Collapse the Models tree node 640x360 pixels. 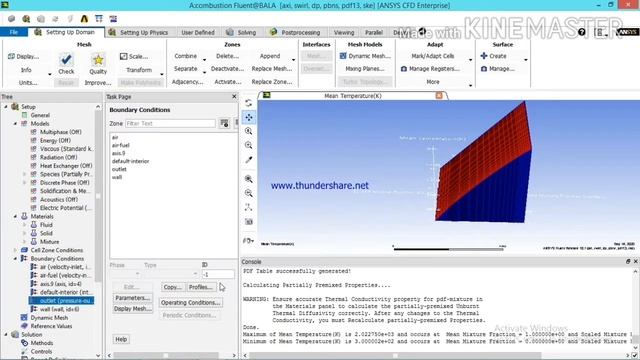point(16,123)
